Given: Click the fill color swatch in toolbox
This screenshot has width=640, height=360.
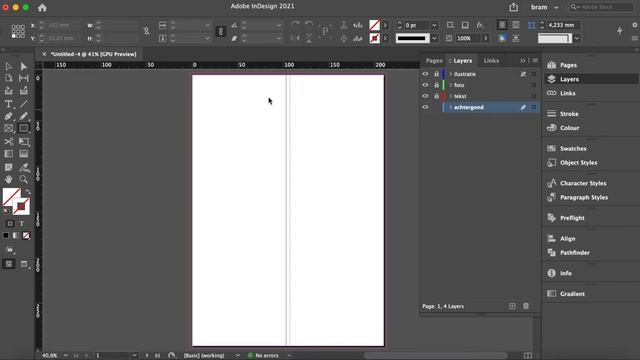Looking at the screenshot, I should (x=10, y=196).
